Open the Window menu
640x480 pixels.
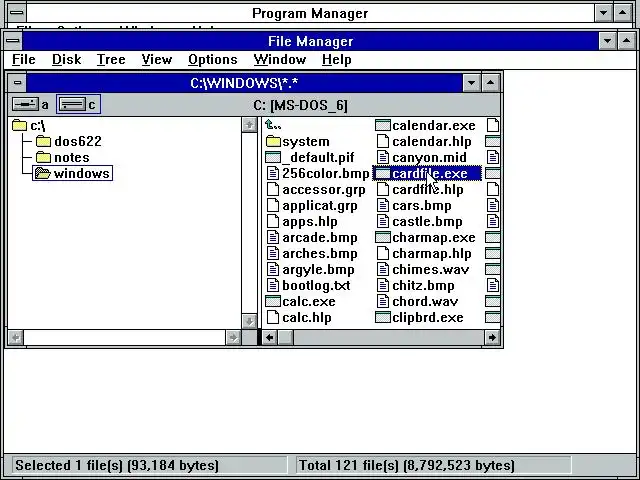click(279, 60)
